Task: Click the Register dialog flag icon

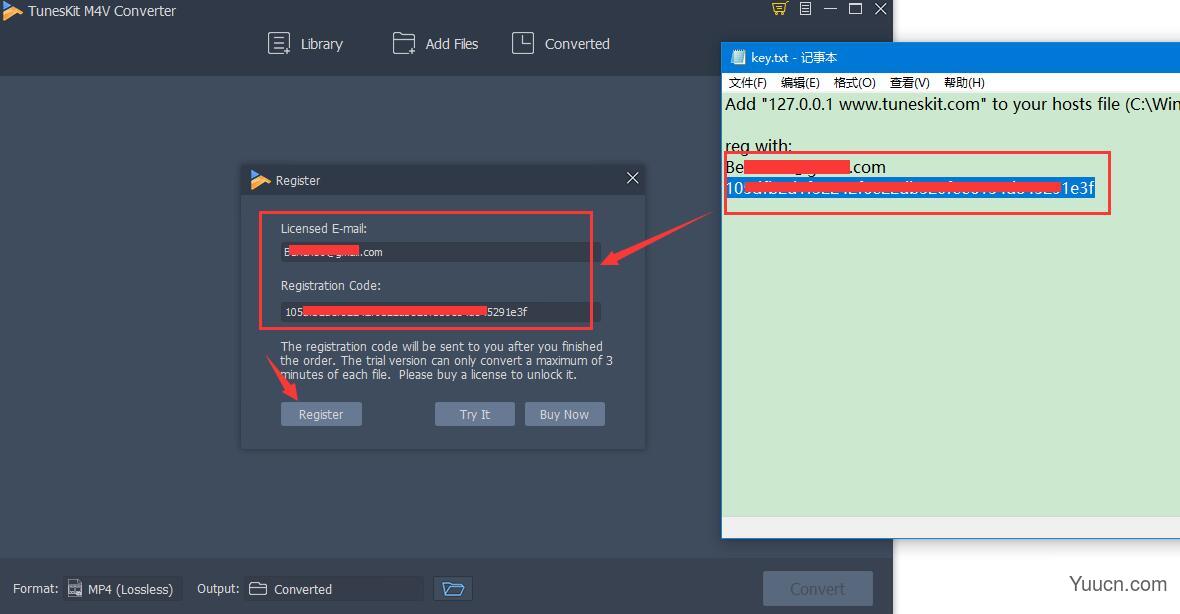Action: pos(257,179)
